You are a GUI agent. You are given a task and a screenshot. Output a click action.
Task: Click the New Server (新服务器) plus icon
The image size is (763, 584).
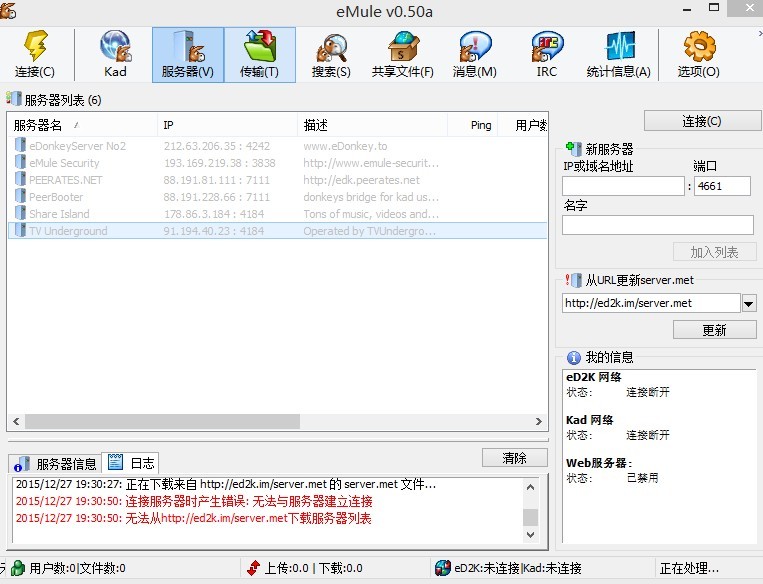tap(574, 148)
